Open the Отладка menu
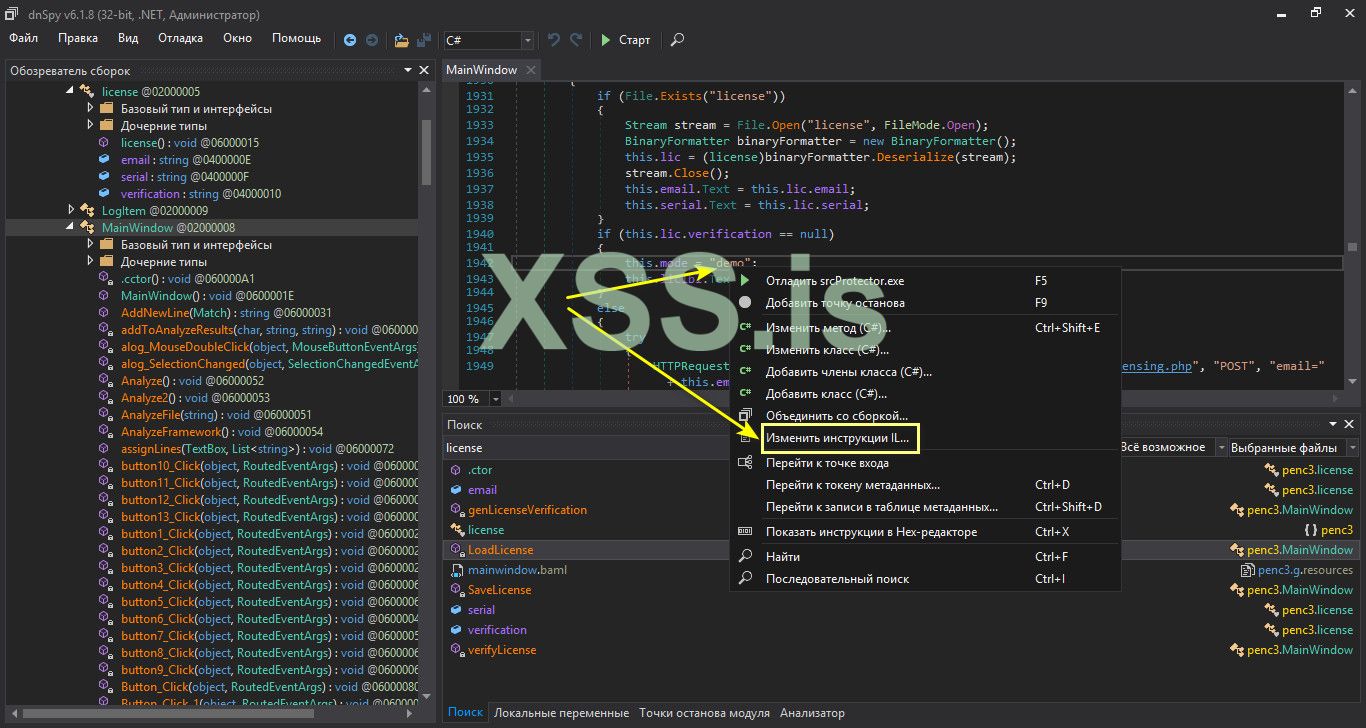 (180, 38)
